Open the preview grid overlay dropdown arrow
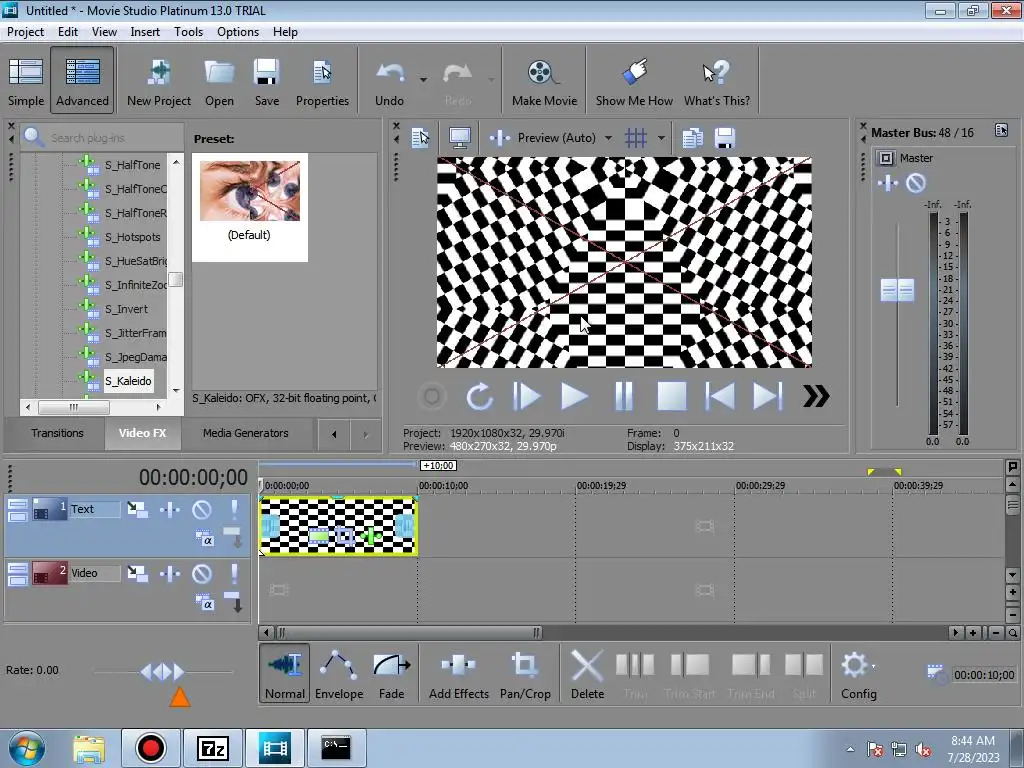The image size is (1024, 768). click(x=661, y=138)
